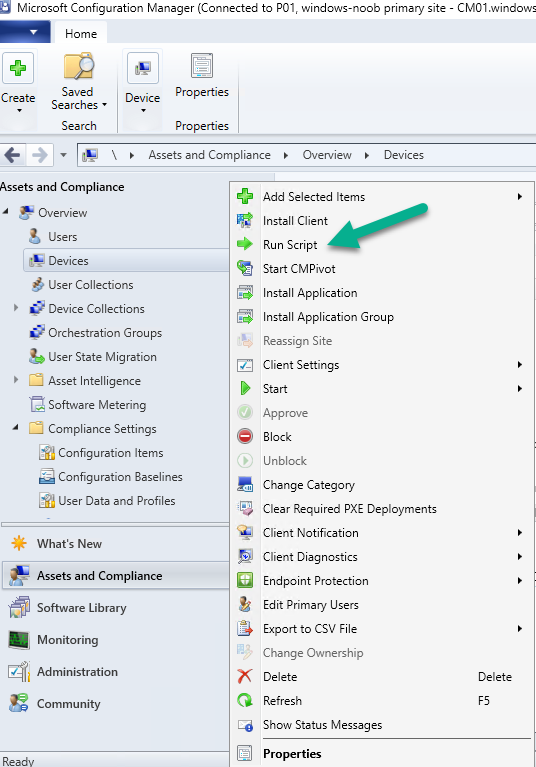The width and height of the screenshot is (536, 767).
Task: Switch to the Home ribbon tab
Action: pos(81,33)
